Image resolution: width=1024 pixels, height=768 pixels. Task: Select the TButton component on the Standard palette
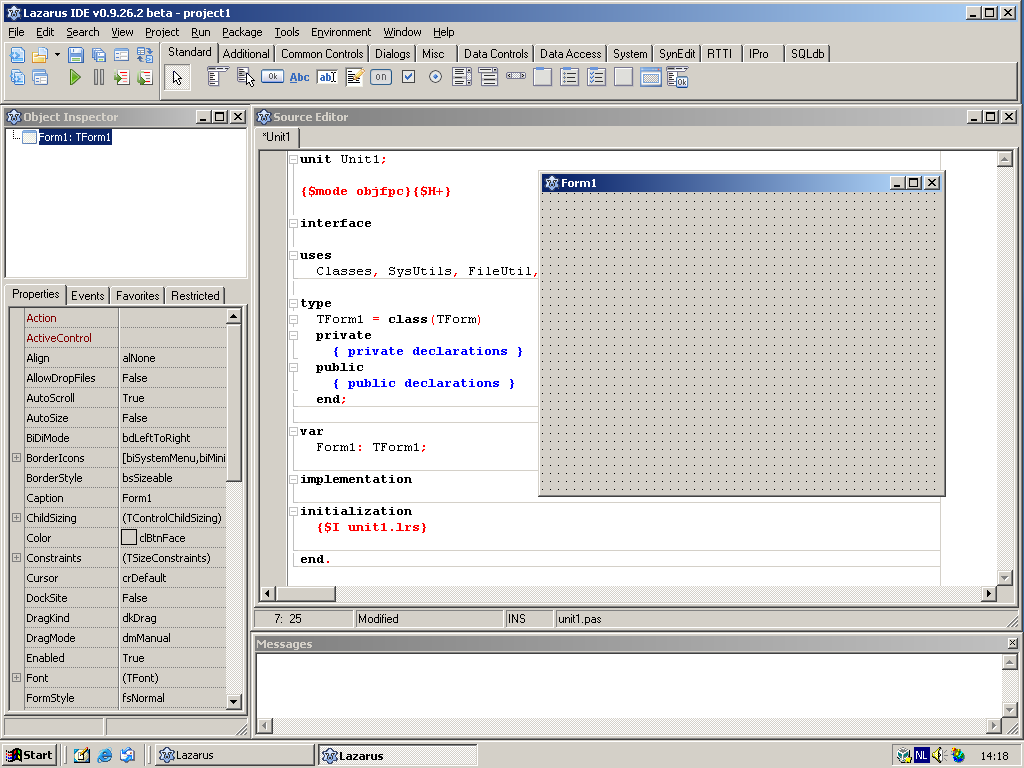273,76
